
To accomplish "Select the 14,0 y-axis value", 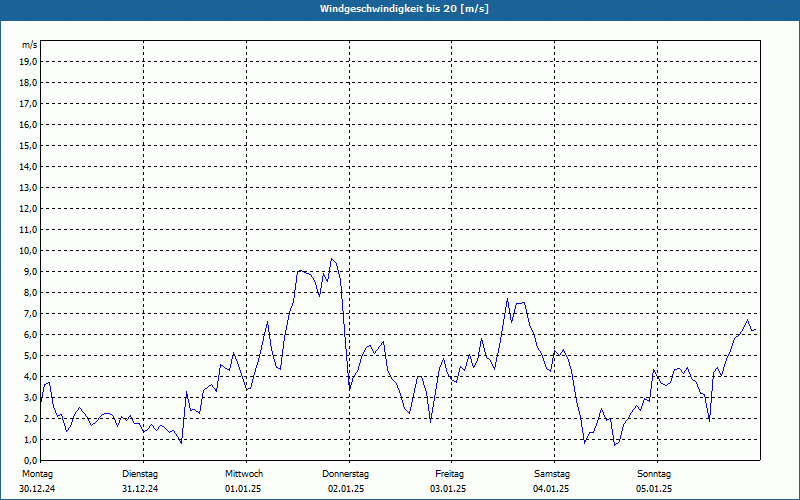I will (x=28, y=166).
